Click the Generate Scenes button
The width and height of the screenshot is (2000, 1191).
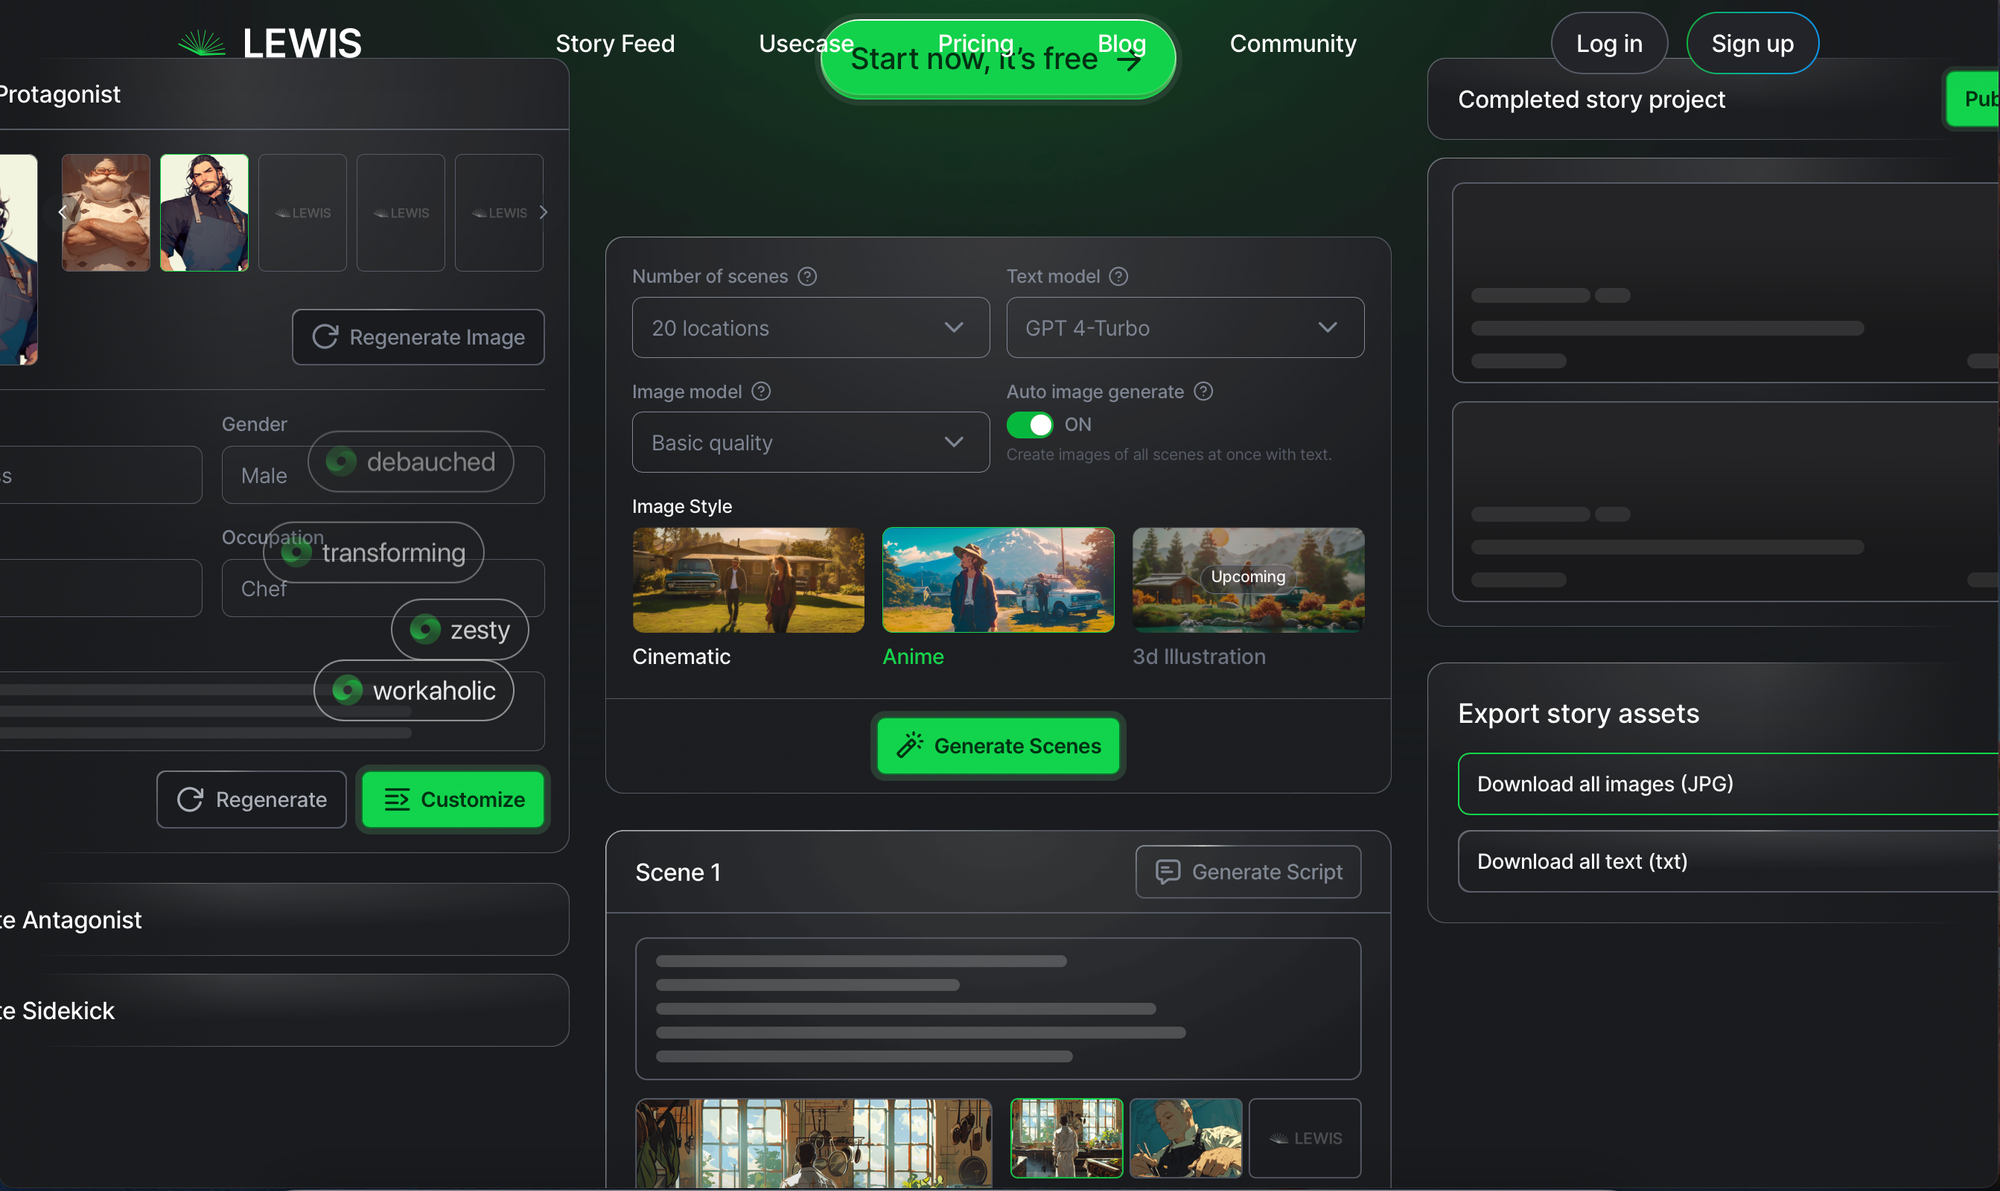998,746
